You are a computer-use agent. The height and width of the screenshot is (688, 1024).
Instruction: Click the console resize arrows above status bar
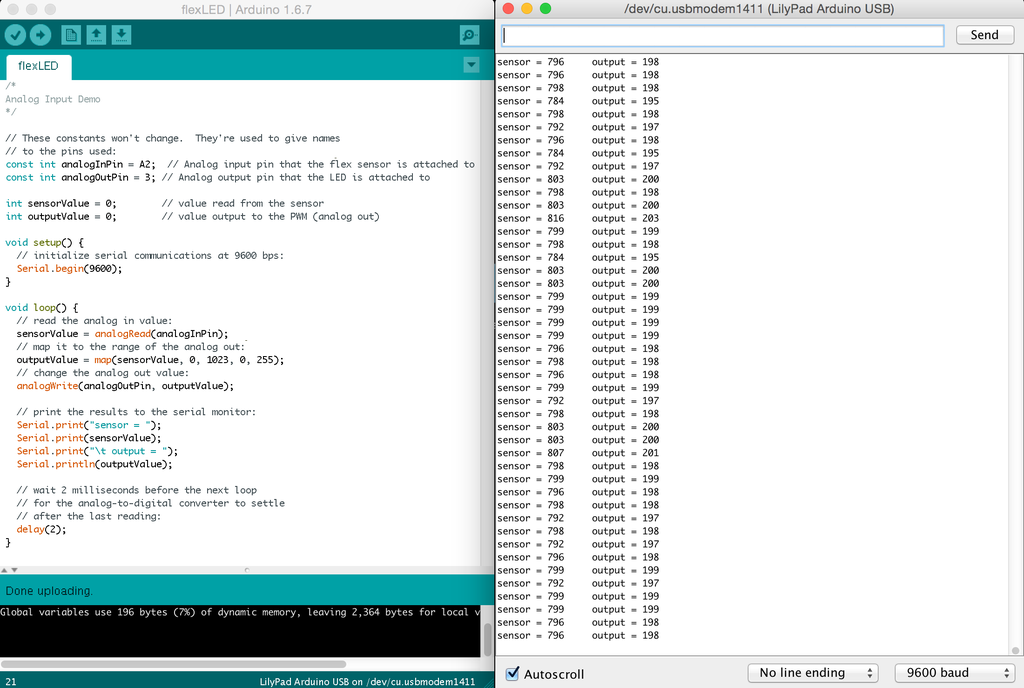coord(9,570)
